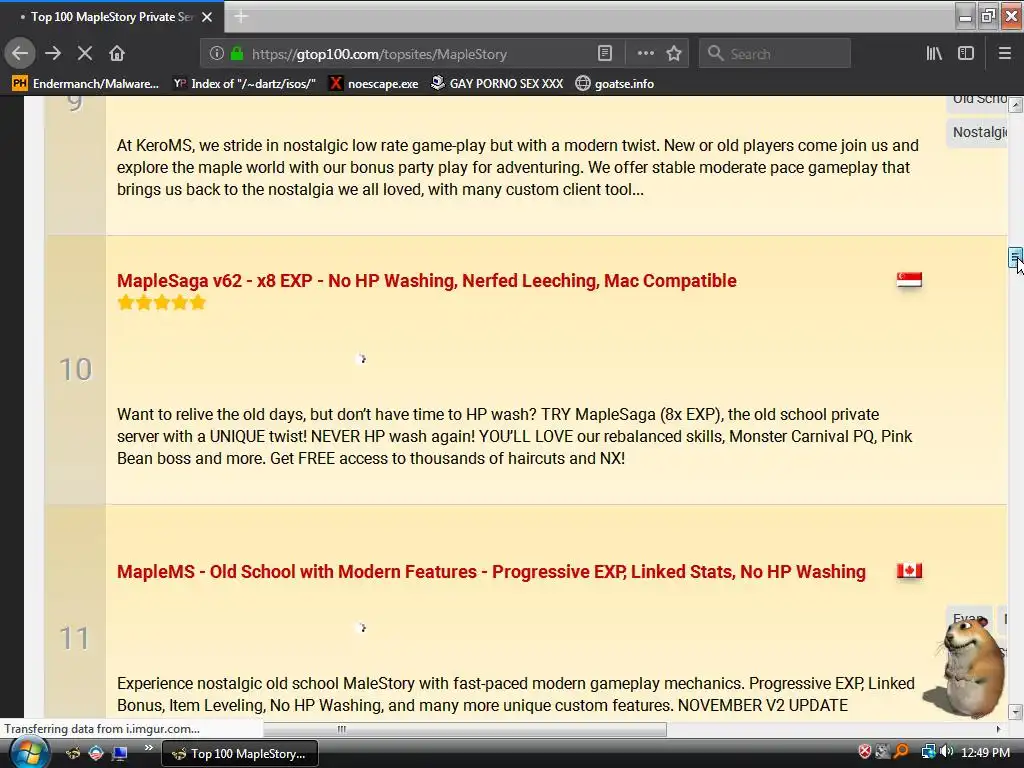
Task: Click the MapleSaga five-star rating
Action: tap(162, 303)
